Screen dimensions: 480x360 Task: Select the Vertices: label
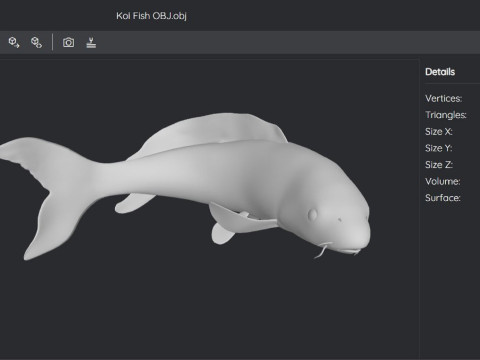pyautogui.click(x=443, y=98)
